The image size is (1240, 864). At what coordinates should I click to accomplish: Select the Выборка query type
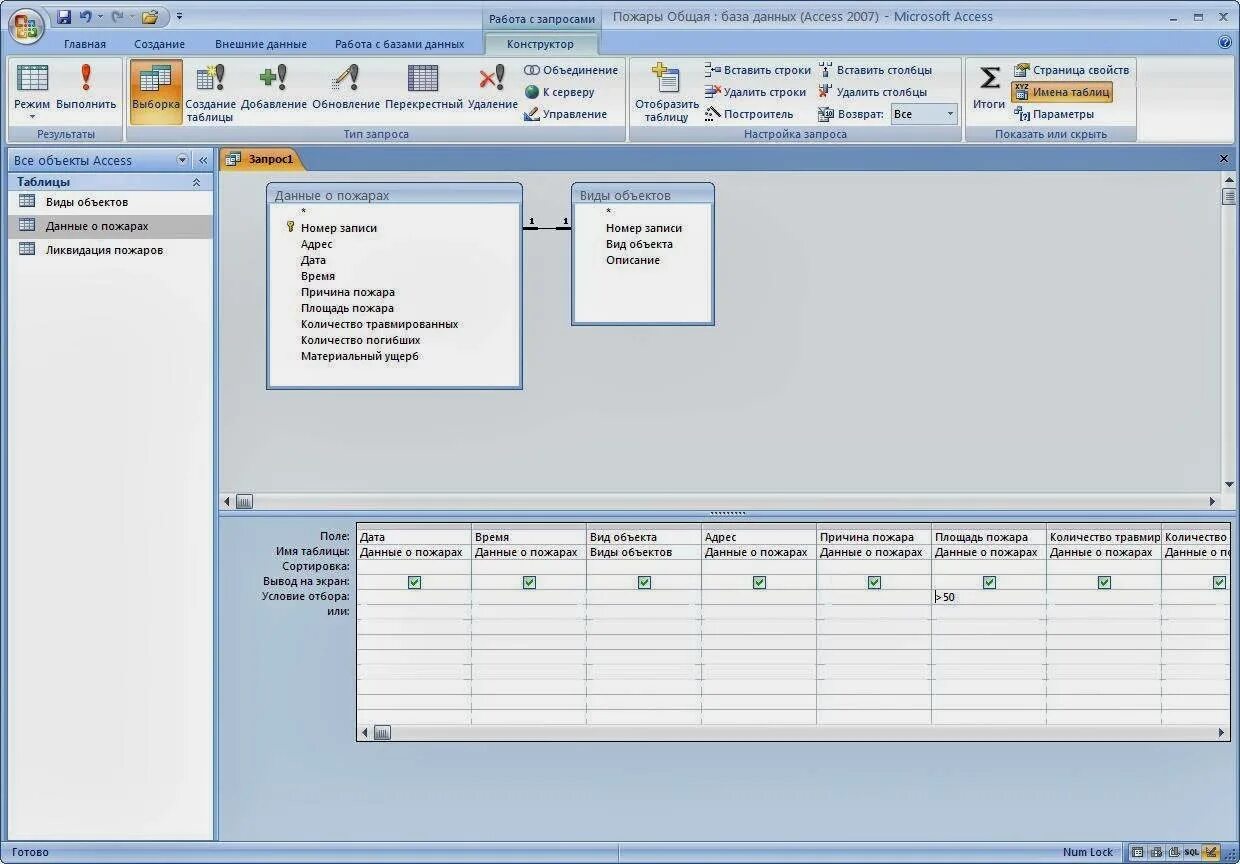tap(156, 91)
